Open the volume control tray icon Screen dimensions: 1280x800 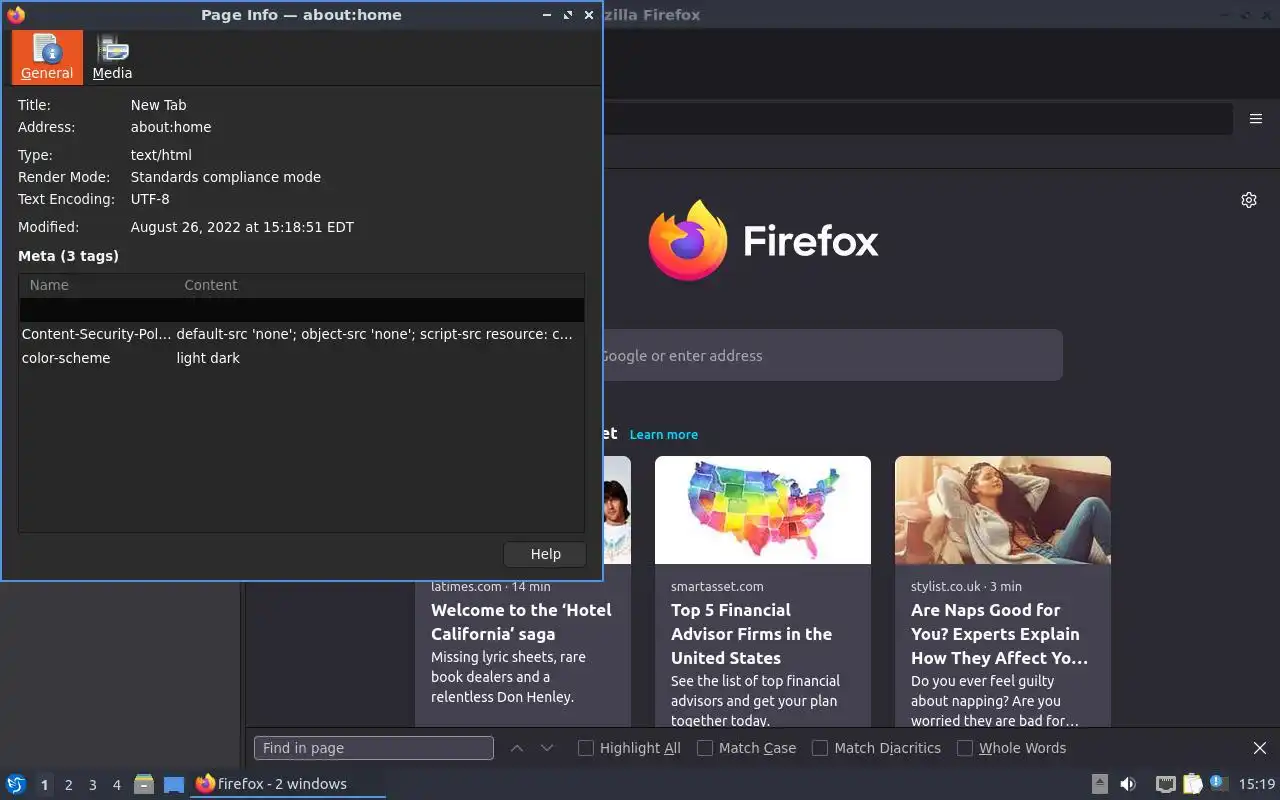click(x=1128, y=784)
